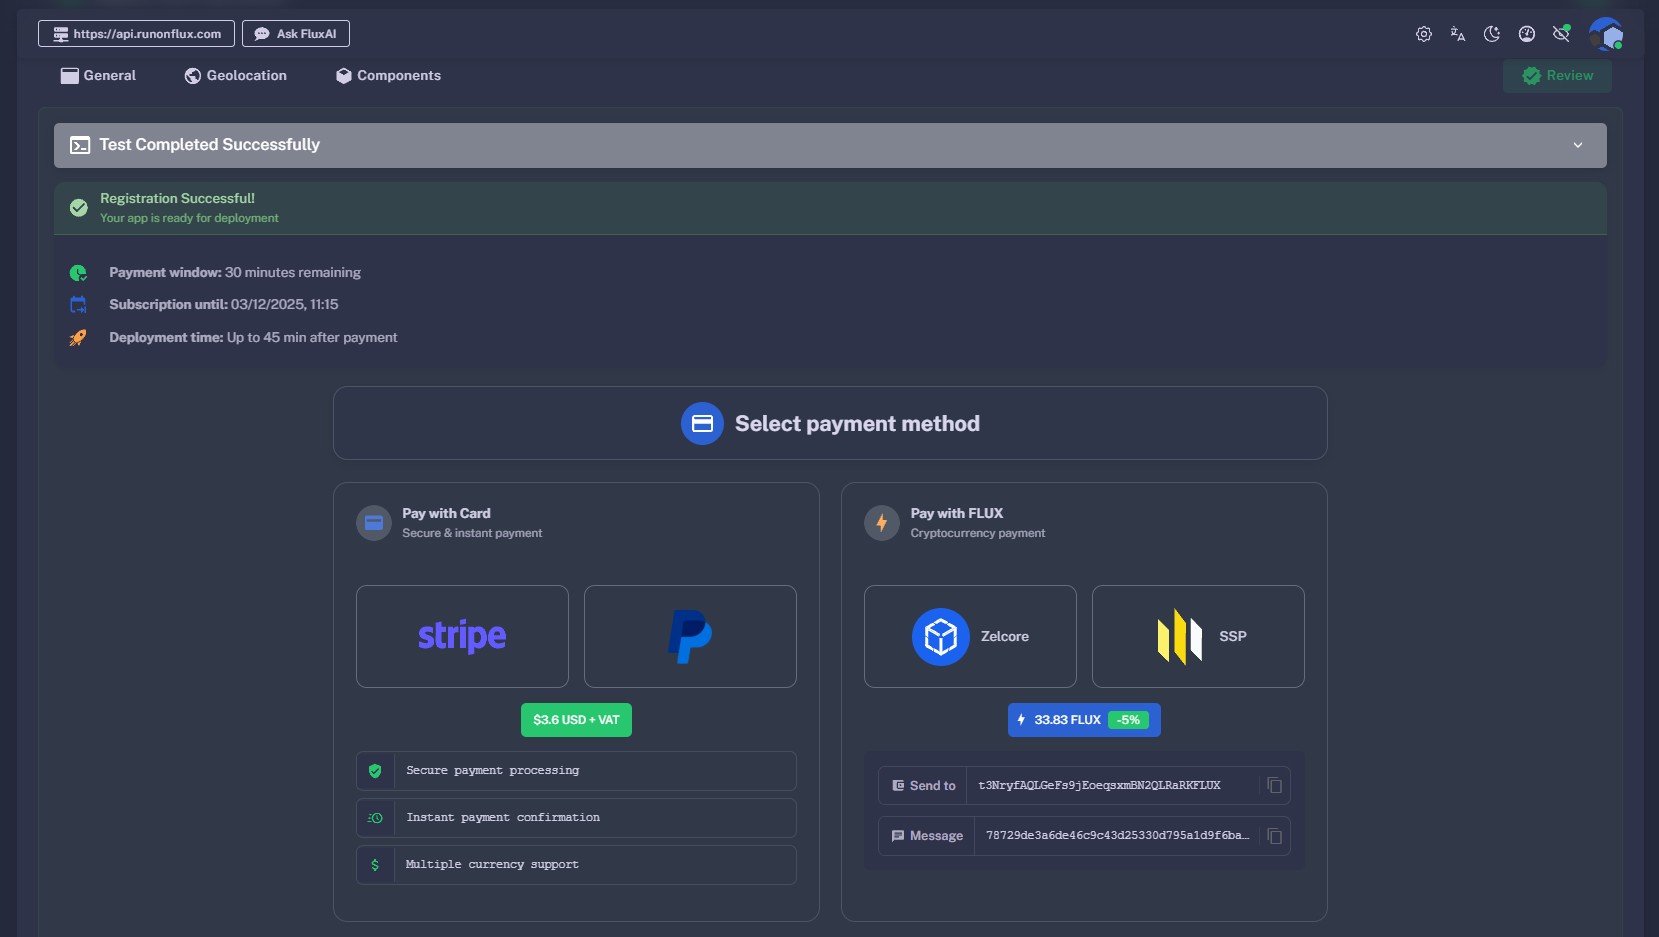The width and height of the screenshot is (1659, 937).
Task: Open the api.runonflux.com backend selector
Action: (136, 34)
